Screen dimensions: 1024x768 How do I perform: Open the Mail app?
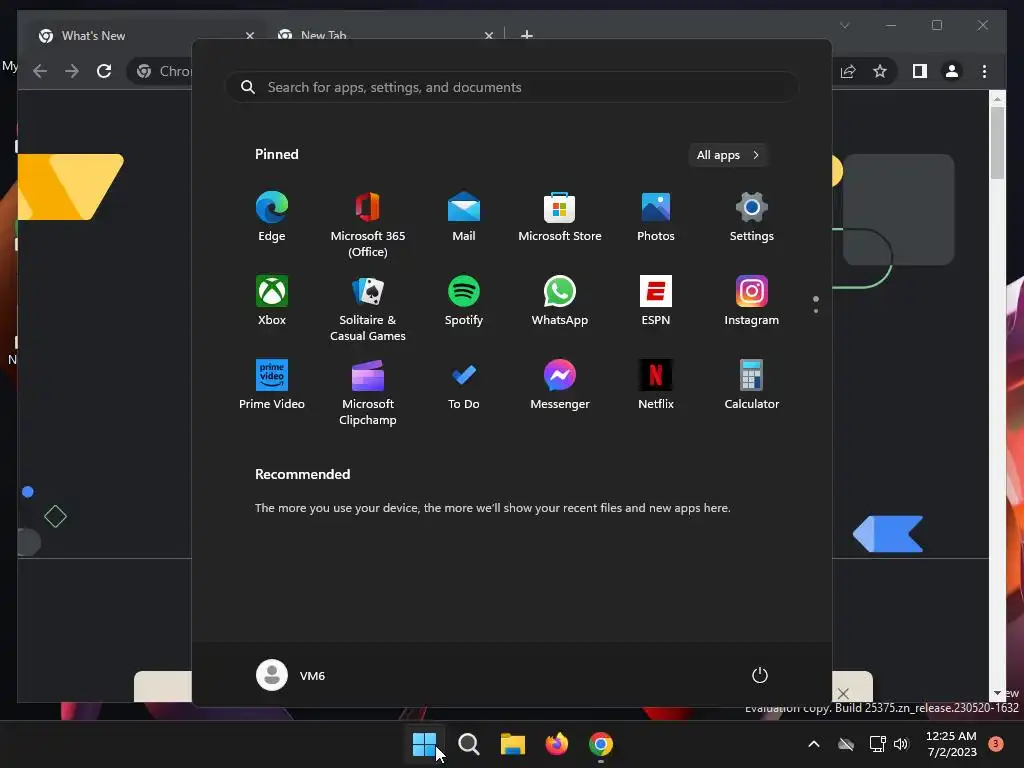tap(464, 217)
